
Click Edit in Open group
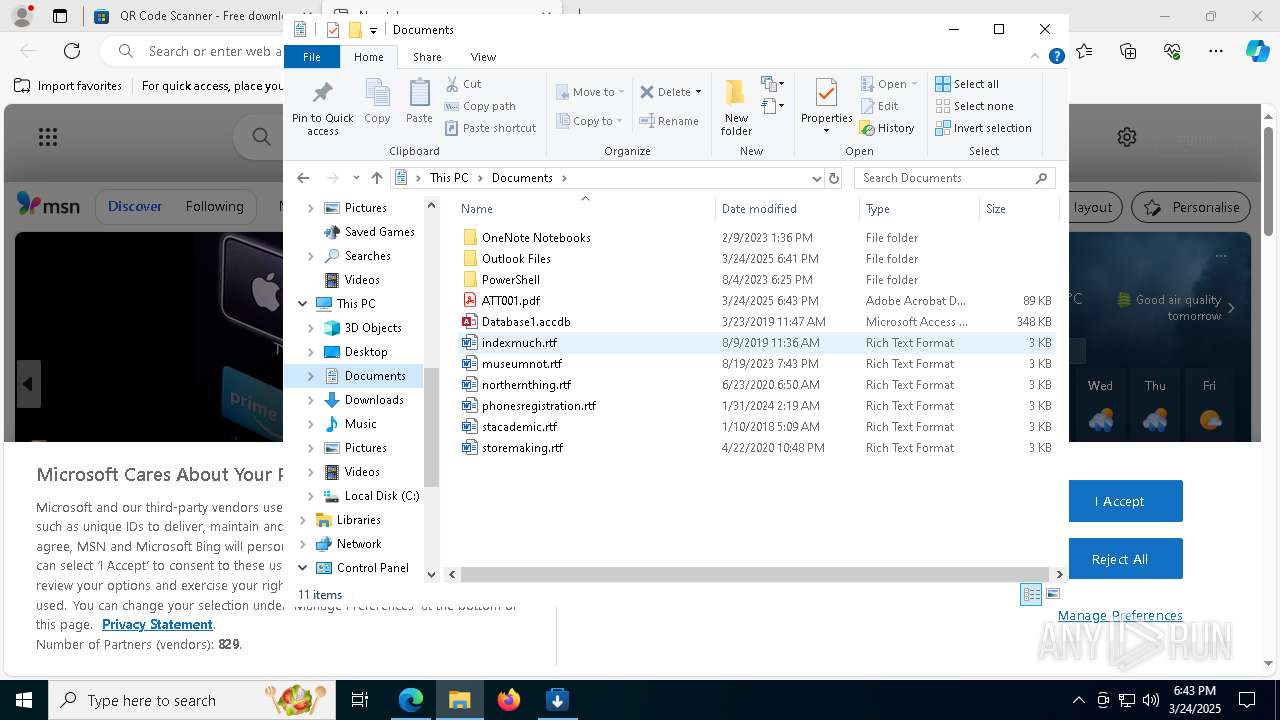click(x=879, y=106)
